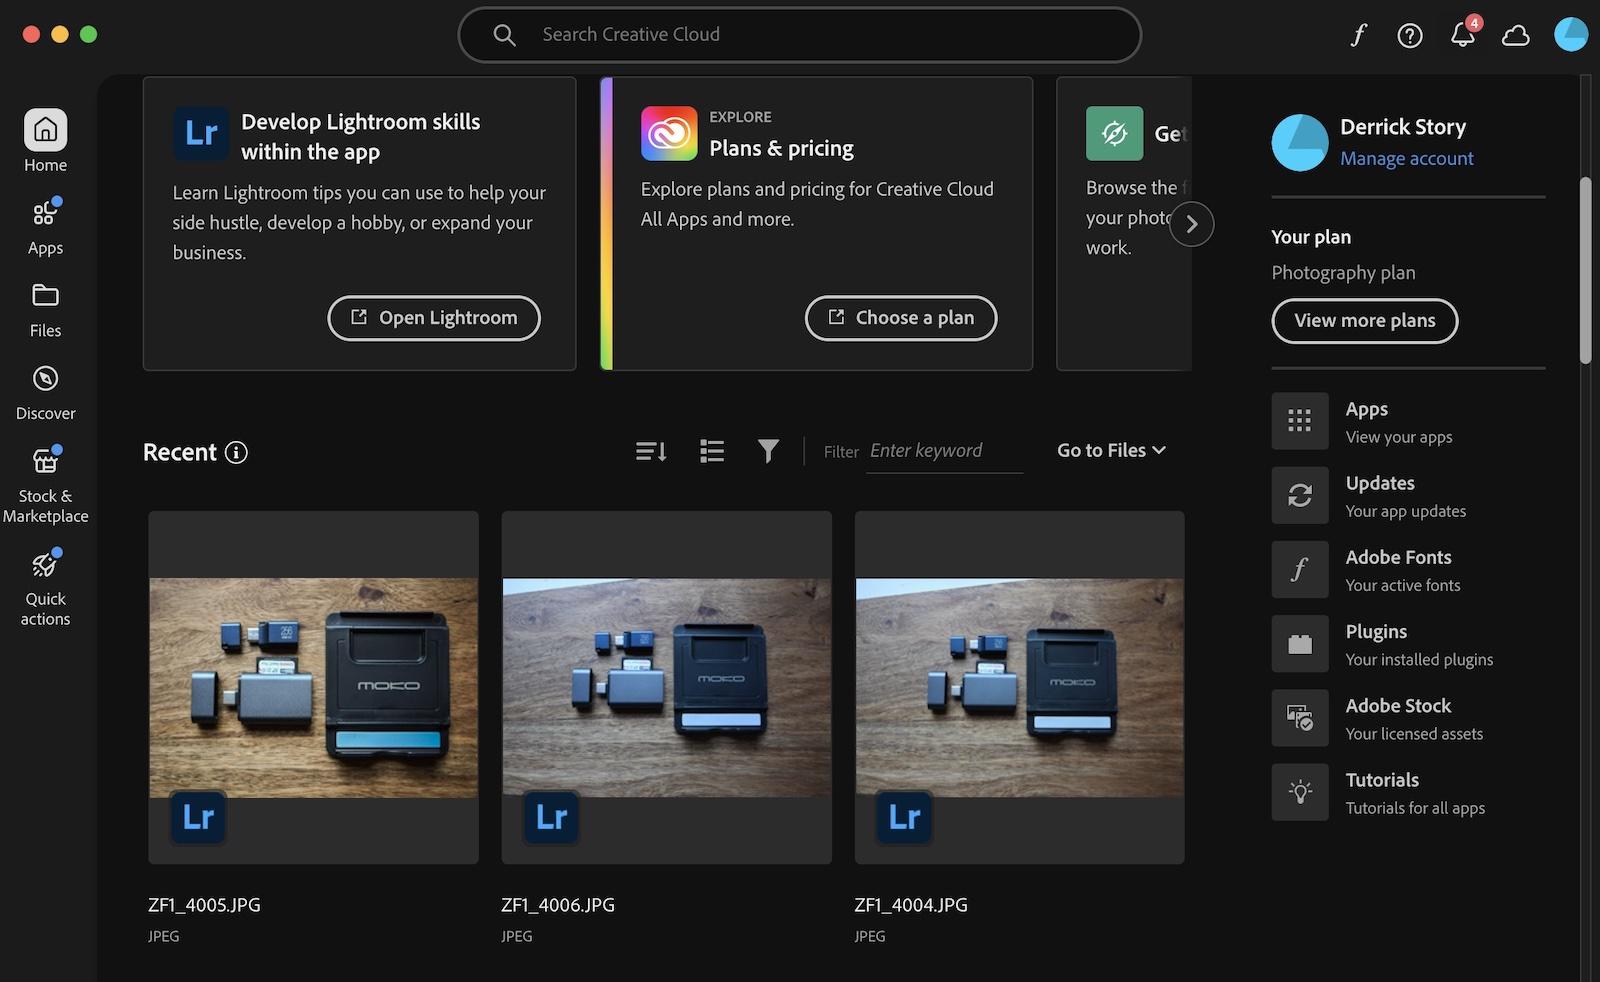Screen dimensions: 1600x982
Task: Click the Adobe Stock panel icon
Action: (1300, 718)
